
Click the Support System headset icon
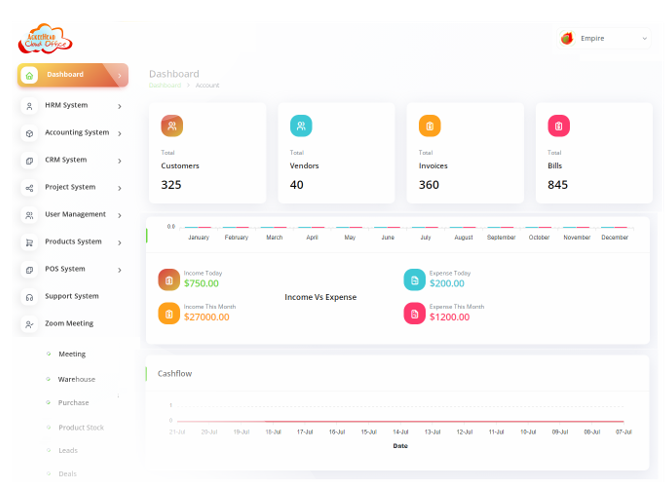click(29, 297)
